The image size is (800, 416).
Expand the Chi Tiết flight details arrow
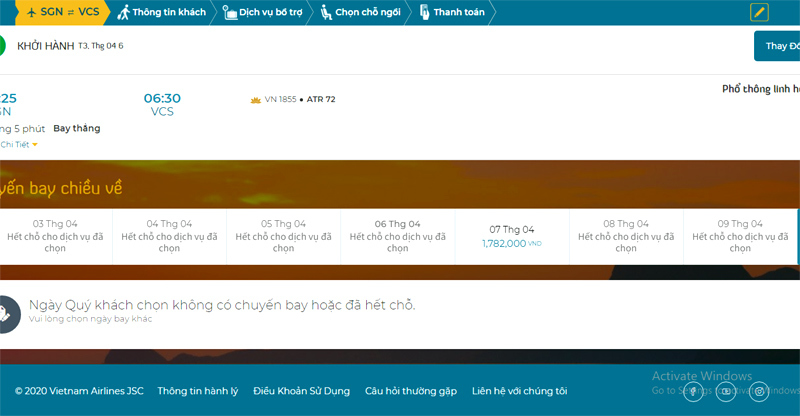point(35,145)
